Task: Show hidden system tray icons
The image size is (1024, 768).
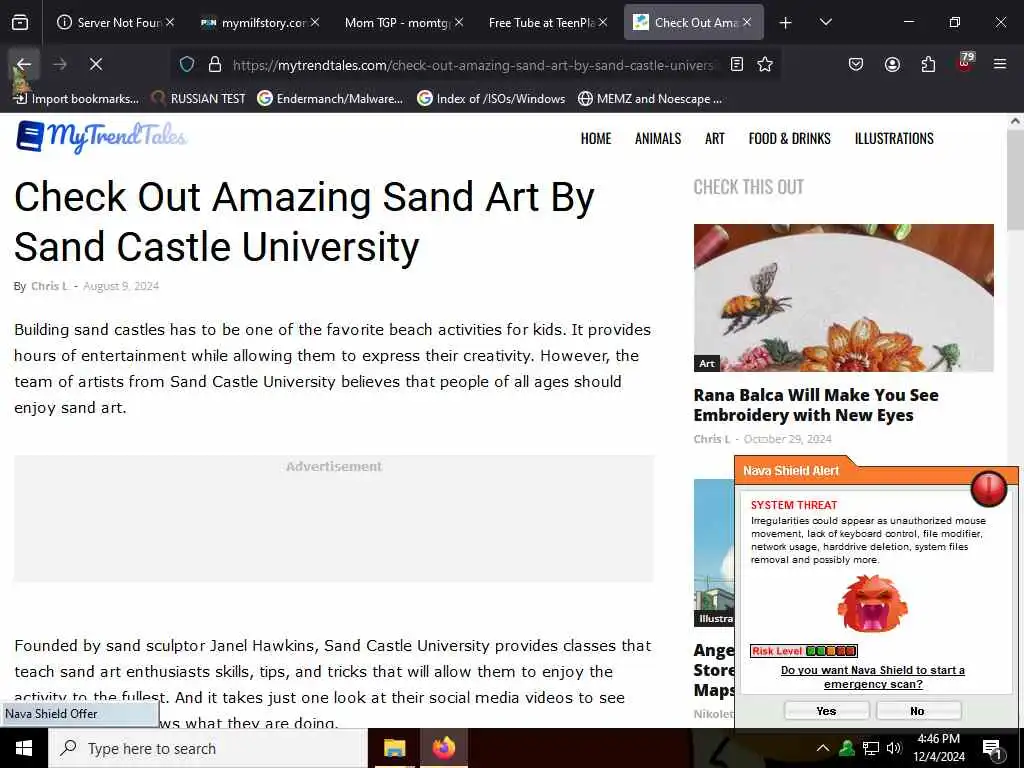Action: (823, 748)
